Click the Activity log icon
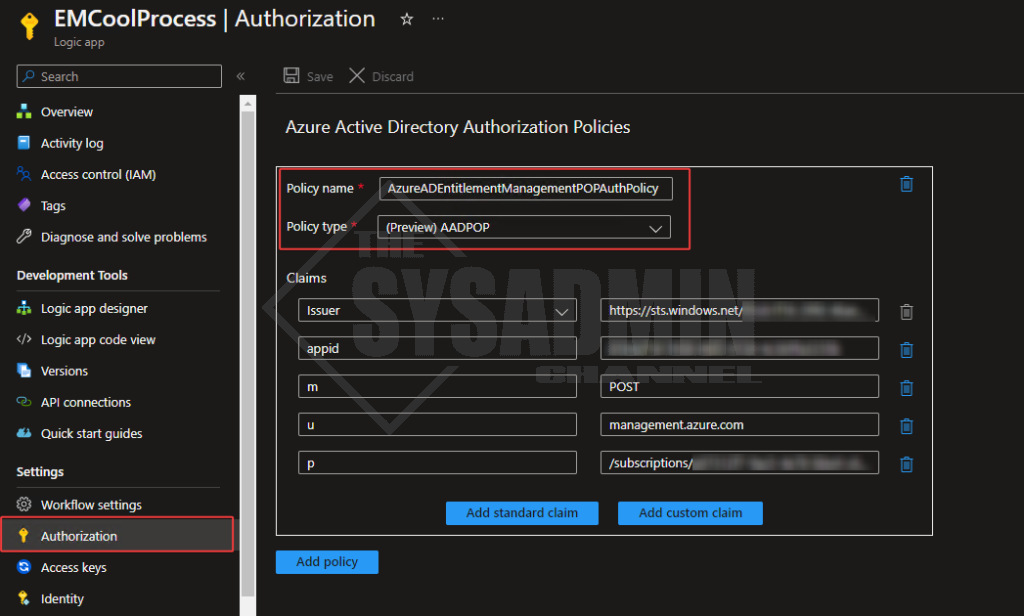The height and width of the screenshot is (616, 1024). [x=24, y=143]
